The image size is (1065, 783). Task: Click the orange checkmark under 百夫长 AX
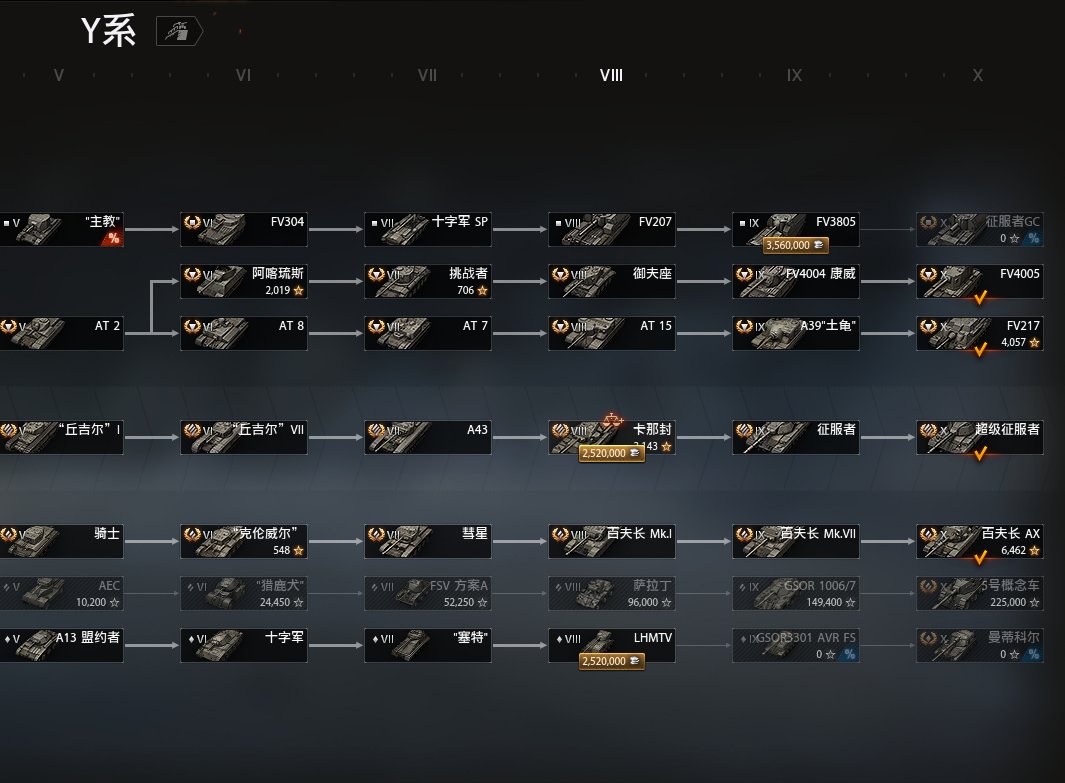click(x=980, y=558)
